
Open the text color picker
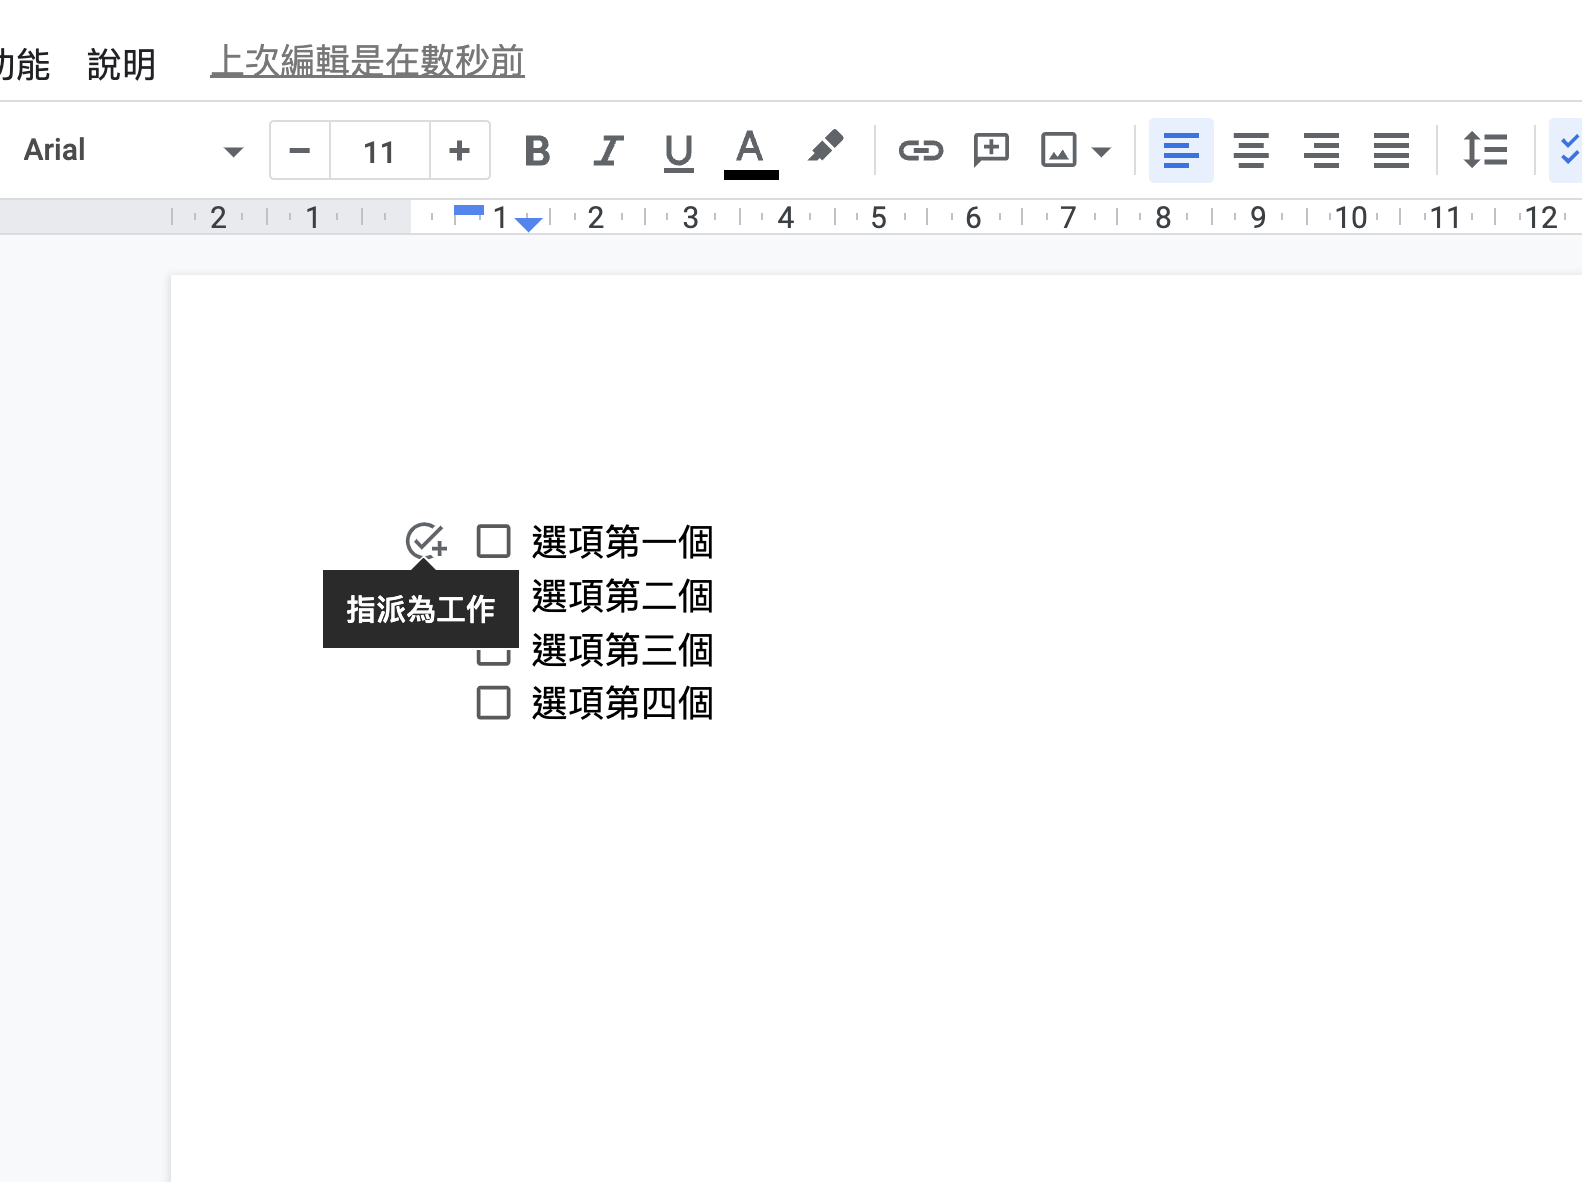[750, 151]
